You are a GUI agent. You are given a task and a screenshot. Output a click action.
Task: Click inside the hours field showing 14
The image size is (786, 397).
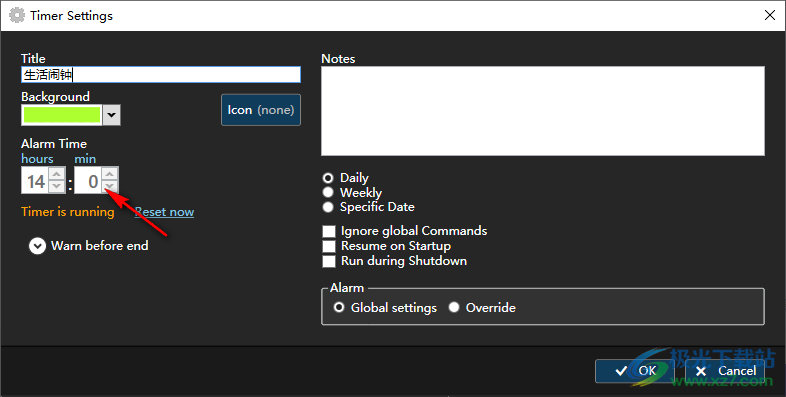pyautogui.click(x=36, y=181)
